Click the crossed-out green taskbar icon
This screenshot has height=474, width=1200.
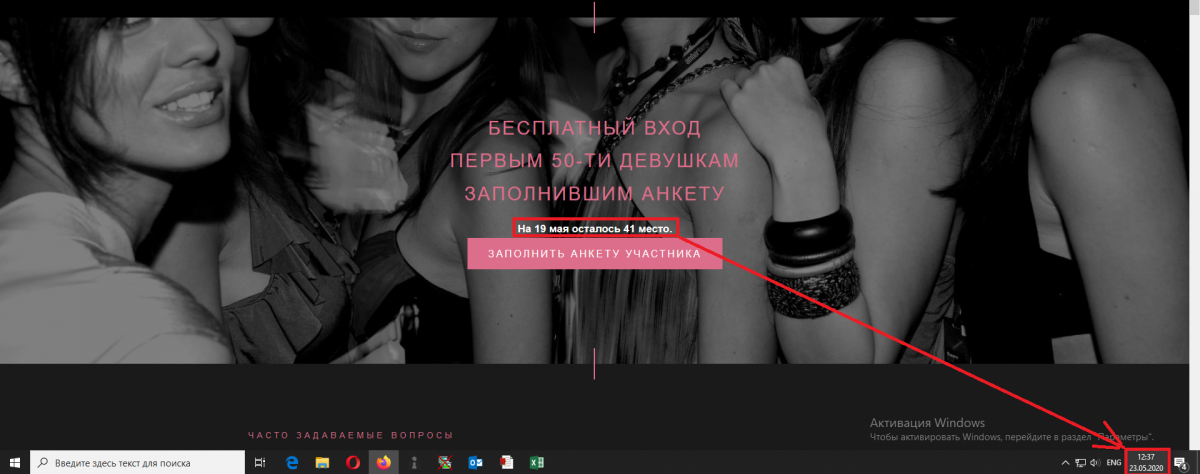point(445,463)
